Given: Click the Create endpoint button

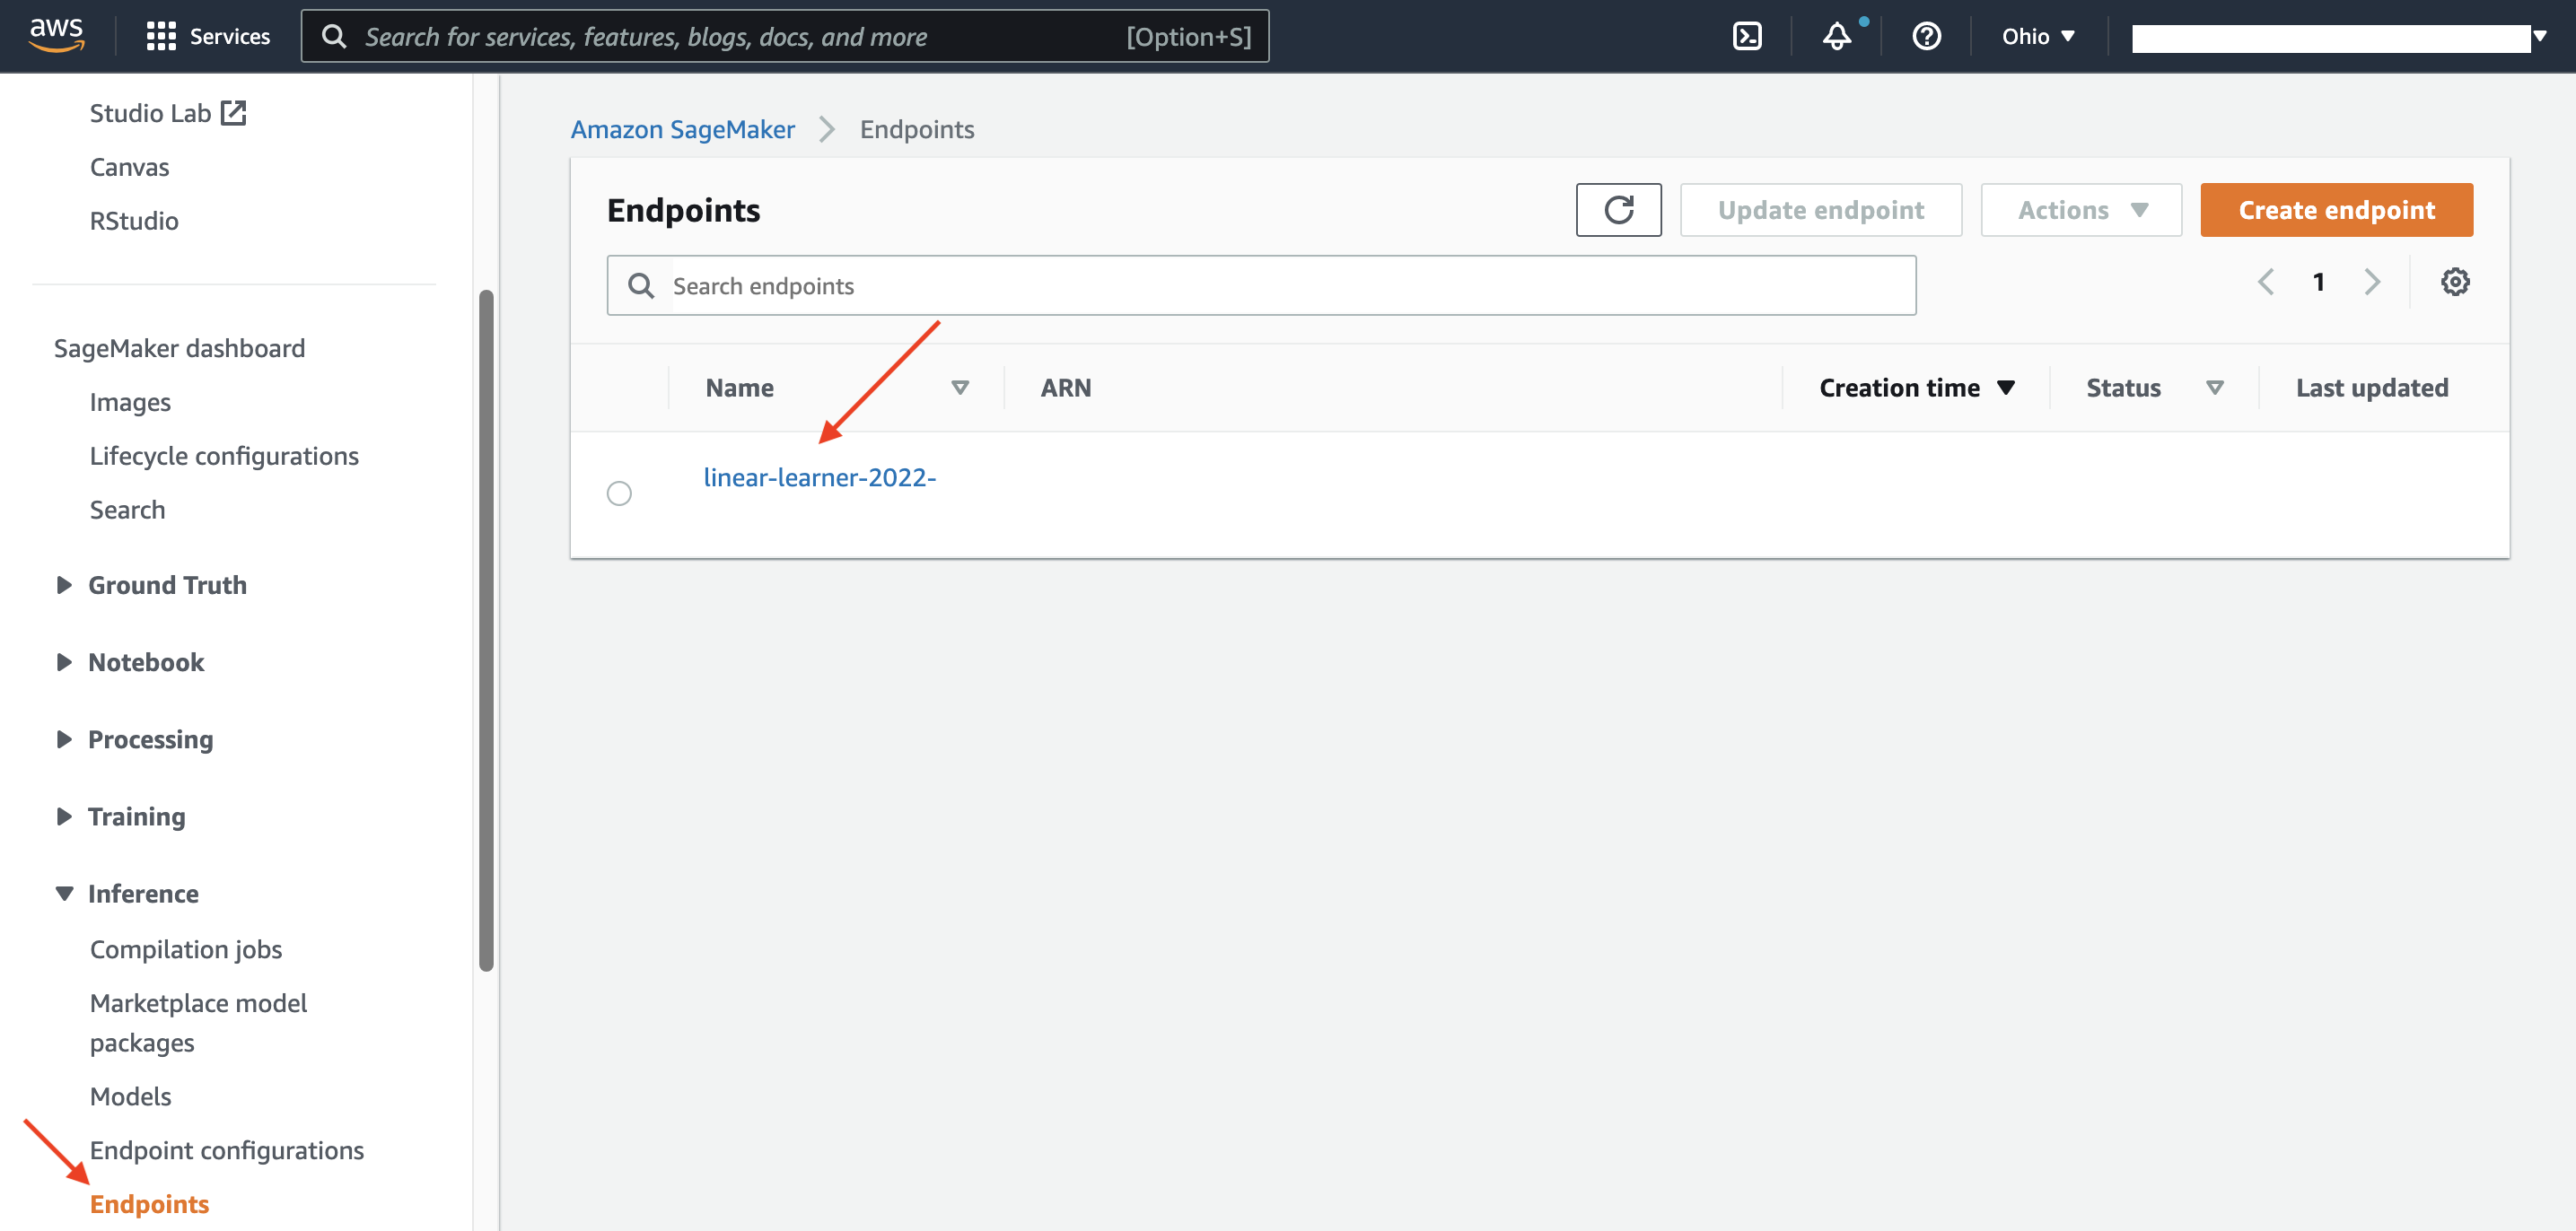Looking at the screenshot, I should click(x=2336, y=210).
